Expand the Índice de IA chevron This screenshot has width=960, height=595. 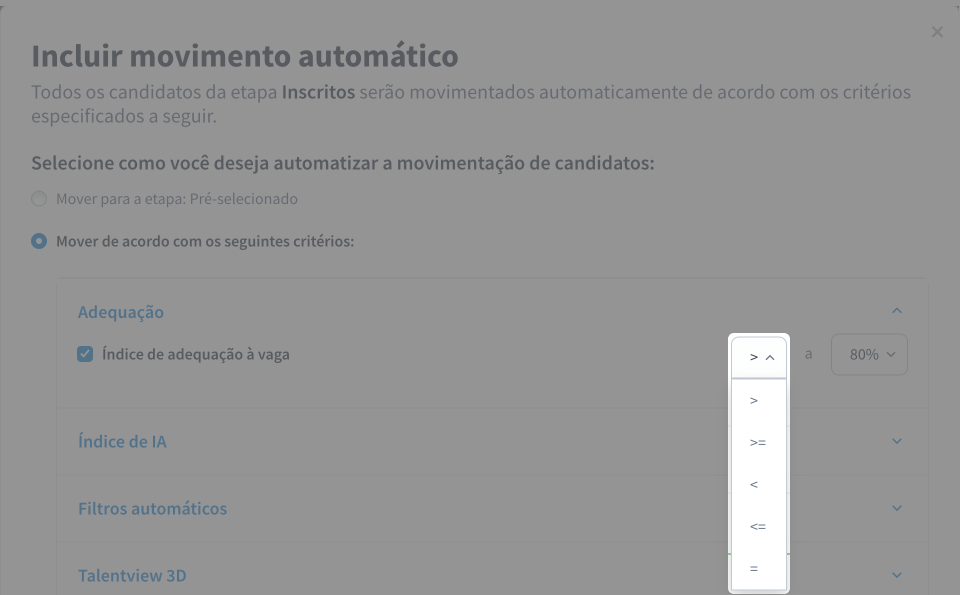tap(897, 441)
